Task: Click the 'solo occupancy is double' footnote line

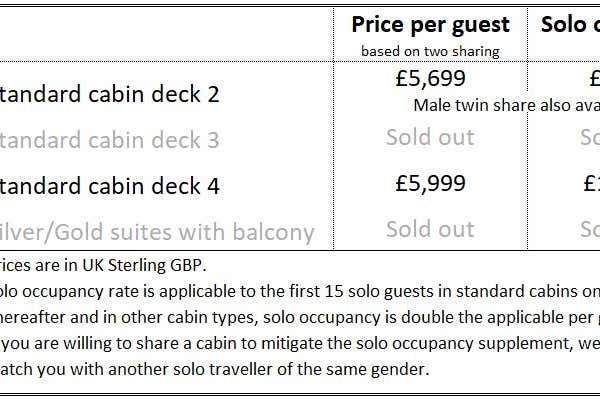Action: click(x=300, y=317)
